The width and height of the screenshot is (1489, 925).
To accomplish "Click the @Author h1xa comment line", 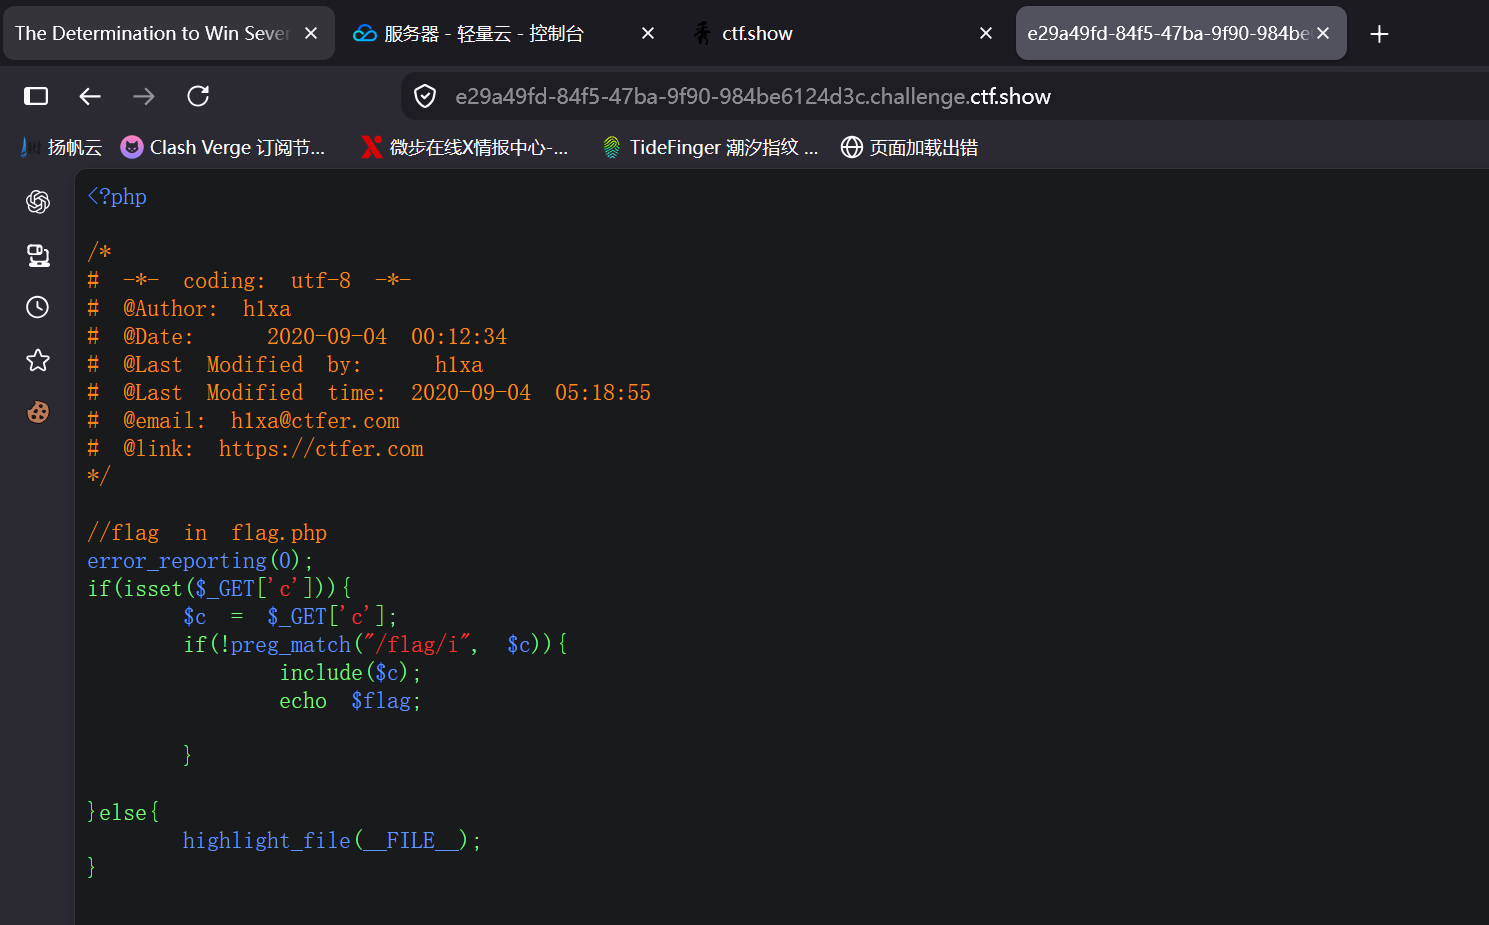I will pos(189,309).
